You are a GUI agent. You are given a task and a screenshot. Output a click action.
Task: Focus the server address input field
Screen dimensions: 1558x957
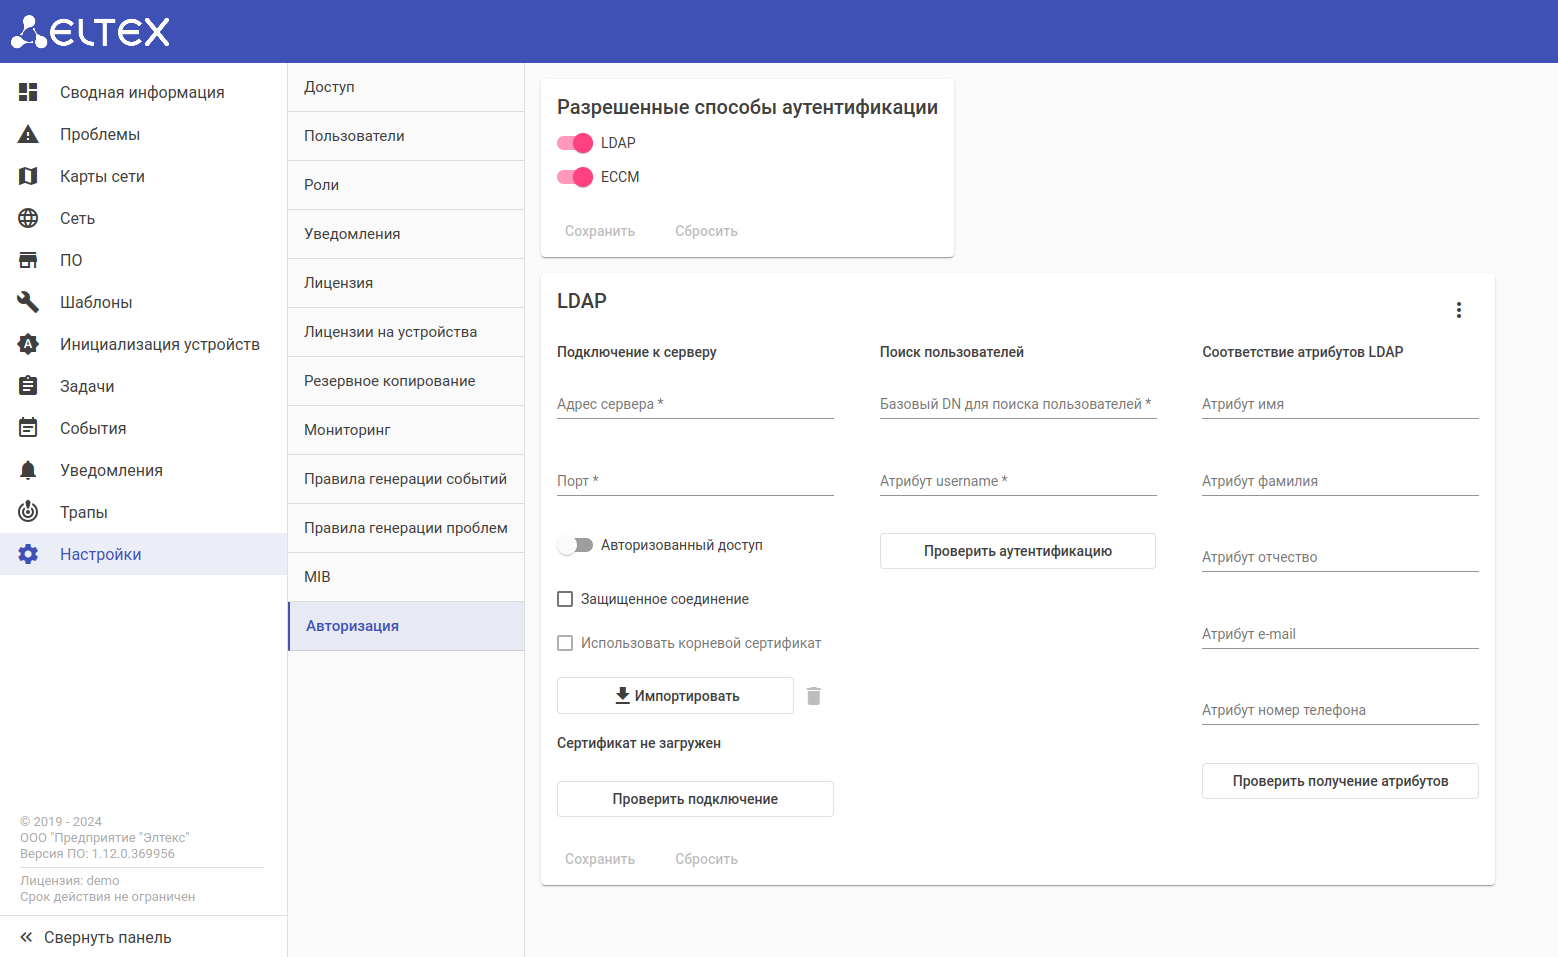[x=695, y=405]
